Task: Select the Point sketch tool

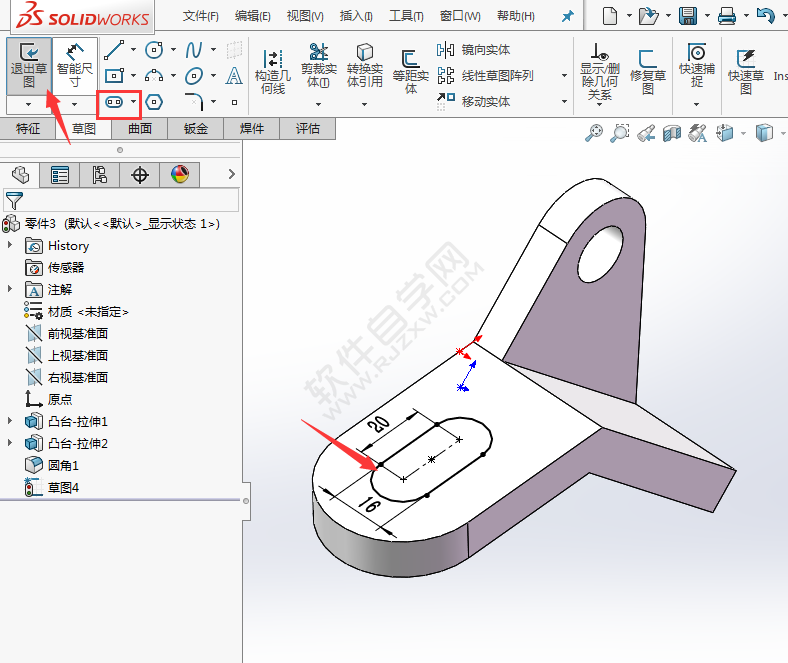Action: point(234,103)
